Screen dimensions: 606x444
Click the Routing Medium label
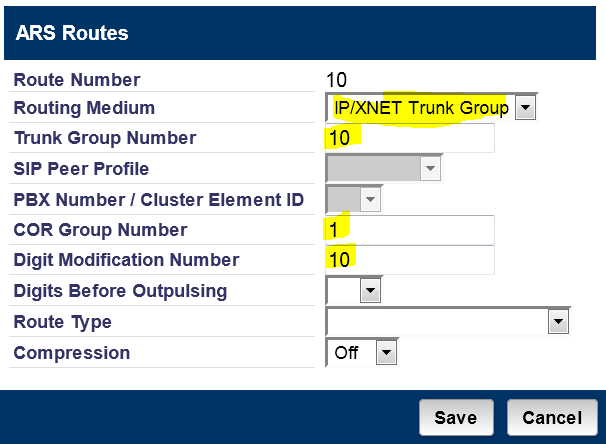click(x=84, y=108)
